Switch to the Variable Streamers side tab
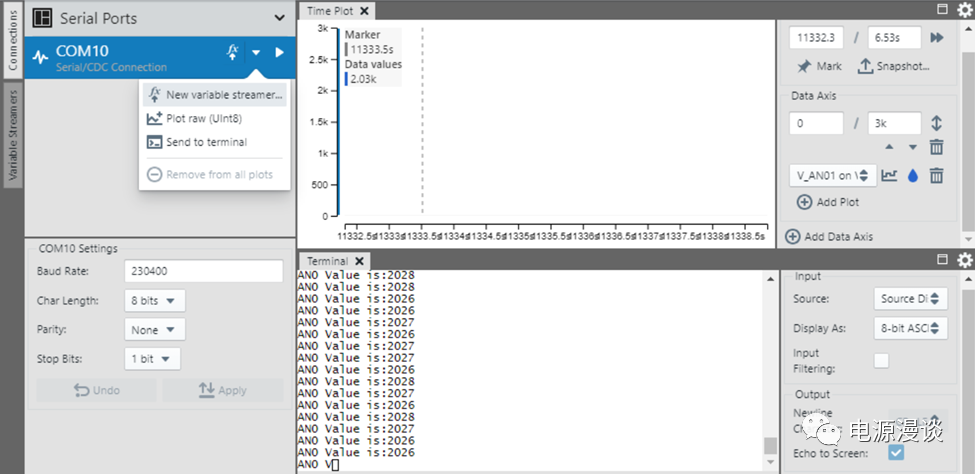Image resolution: width=975 pixels, height=474 pixels. click(x=13, y=135)
